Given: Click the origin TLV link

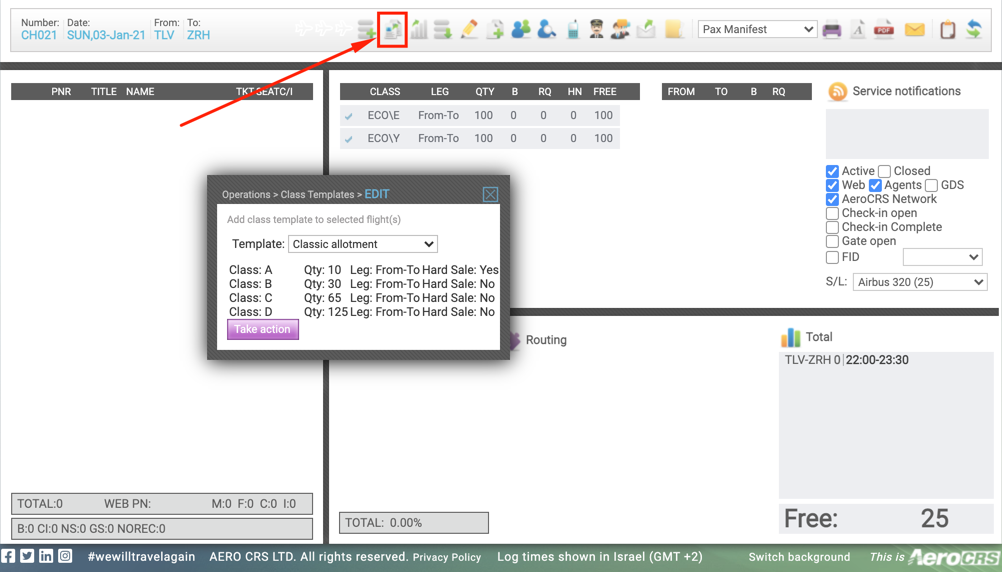Looking at the screenshot, I should 164,35.
